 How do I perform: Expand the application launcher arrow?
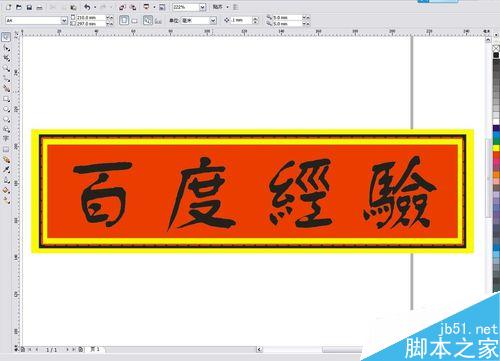(154, 7)
